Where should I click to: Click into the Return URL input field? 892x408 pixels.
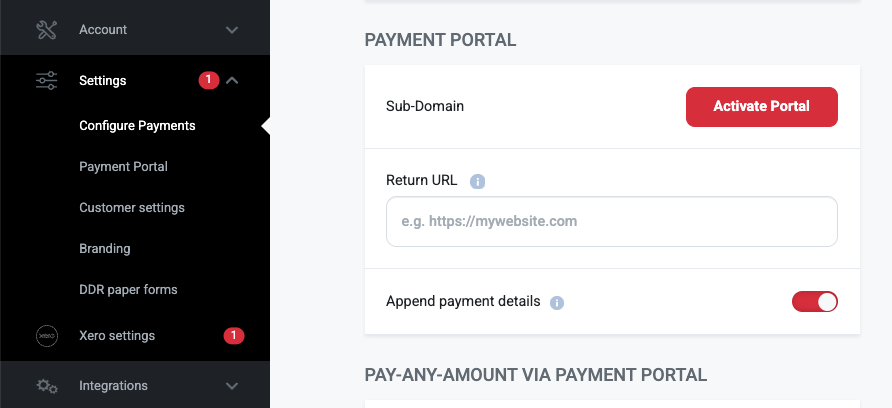(611, 221)
